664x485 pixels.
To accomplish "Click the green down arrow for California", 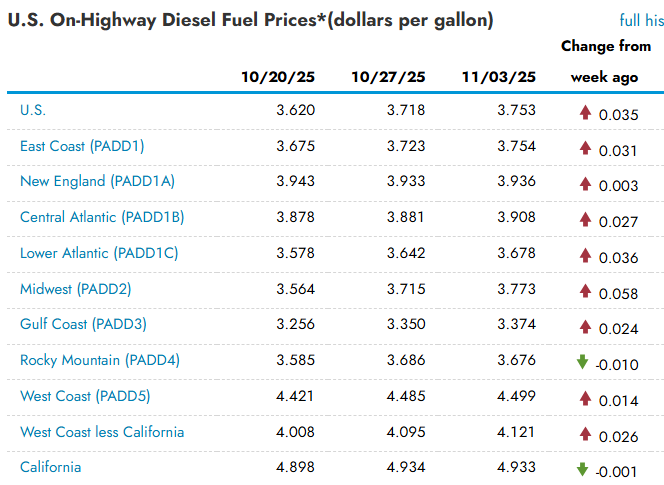I will pyautogui.click(x=583, y=468).
